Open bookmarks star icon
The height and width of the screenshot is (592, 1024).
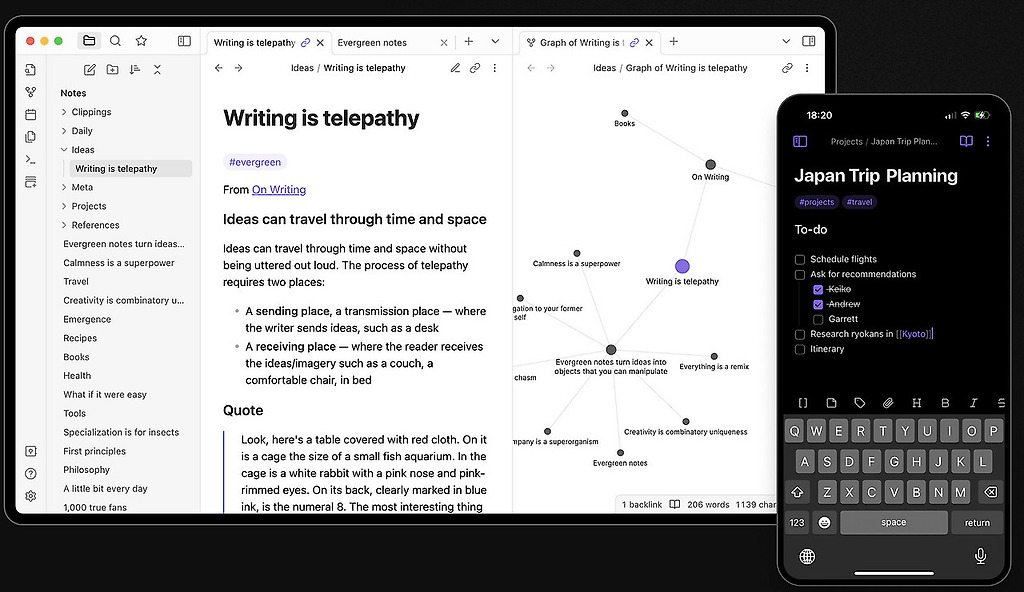(141, 41)
